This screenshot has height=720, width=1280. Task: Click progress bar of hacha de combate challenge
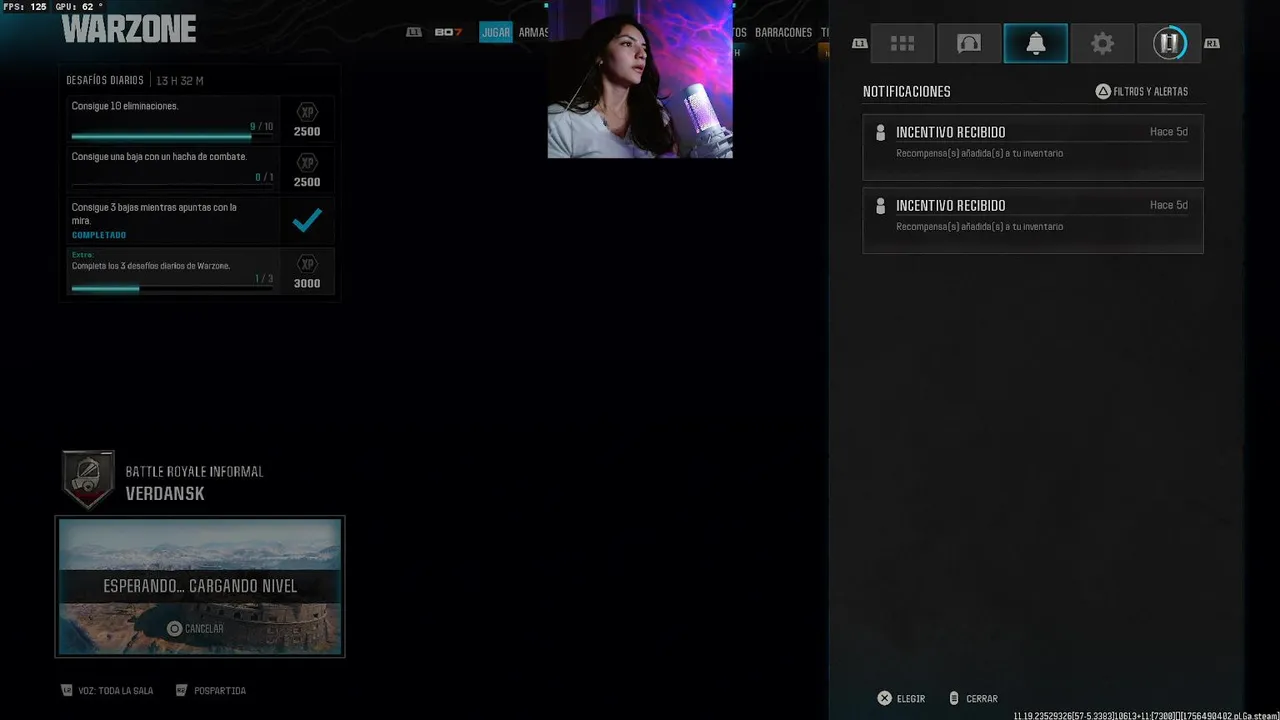click(x=171, y=187)
